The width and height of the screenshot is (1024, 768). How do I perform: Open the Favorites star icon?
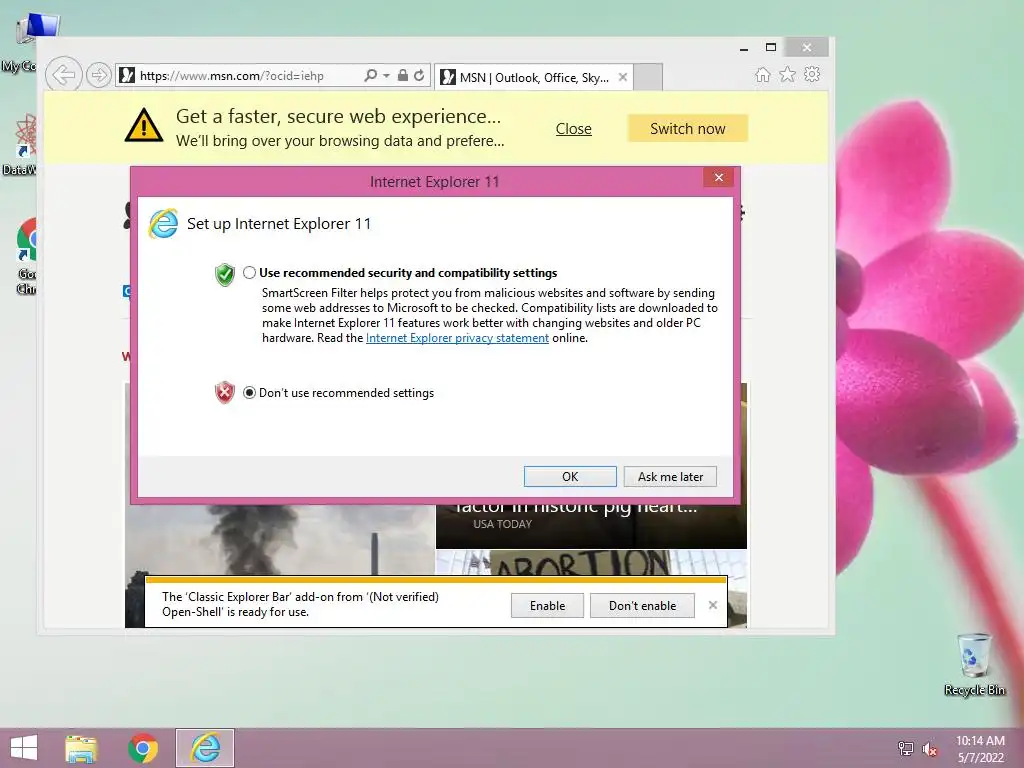(x=788, y=74)
